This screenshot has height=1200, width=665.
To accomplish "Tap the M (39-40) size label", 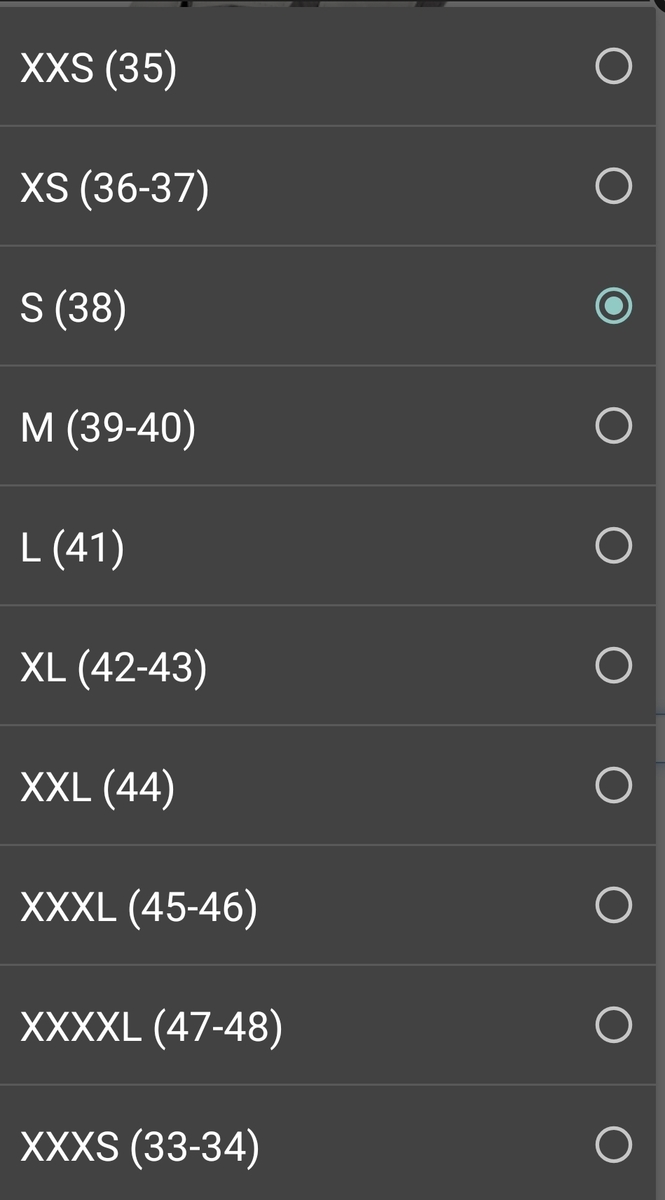I will [x=108, y=428].
